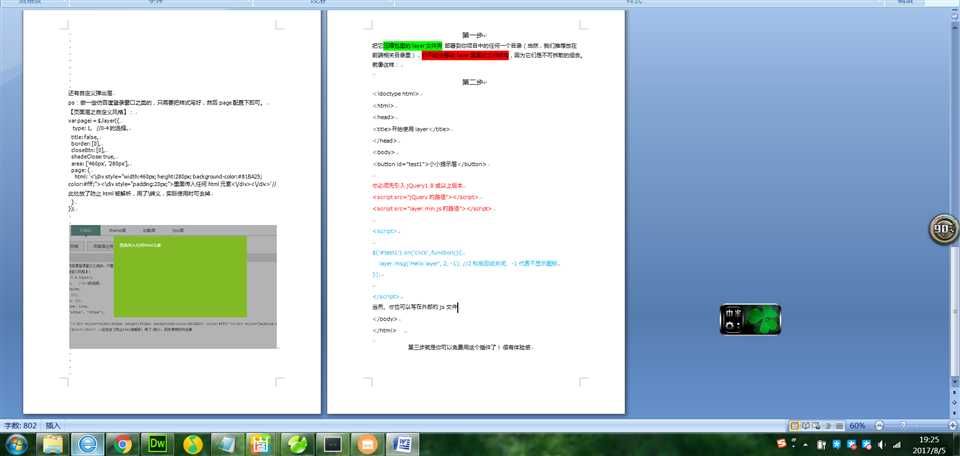This screenshot has width=960, height=456.
Task: Click the zoom out minus button
Action: coord(879,426)
